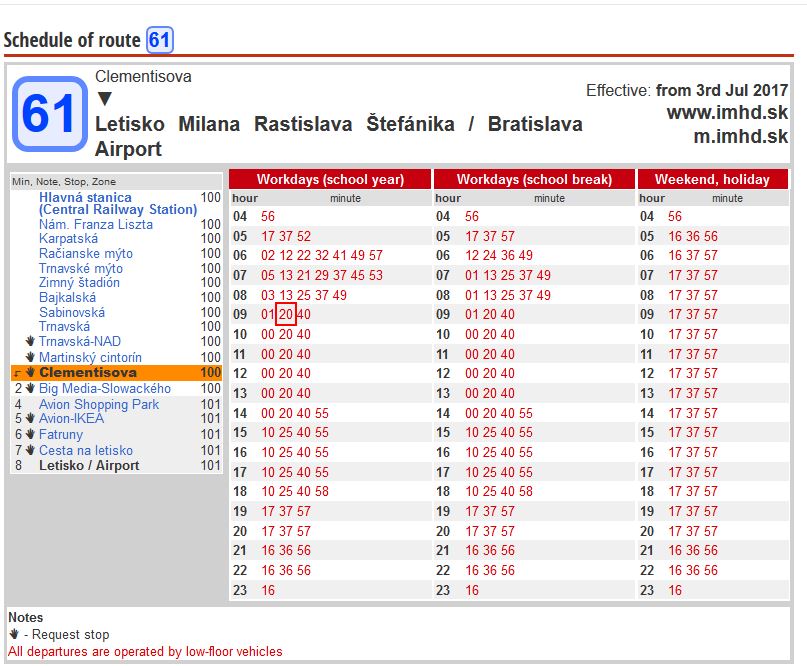Click the request stop hand icon next to Avion-IKEA

tap(30, 418)
